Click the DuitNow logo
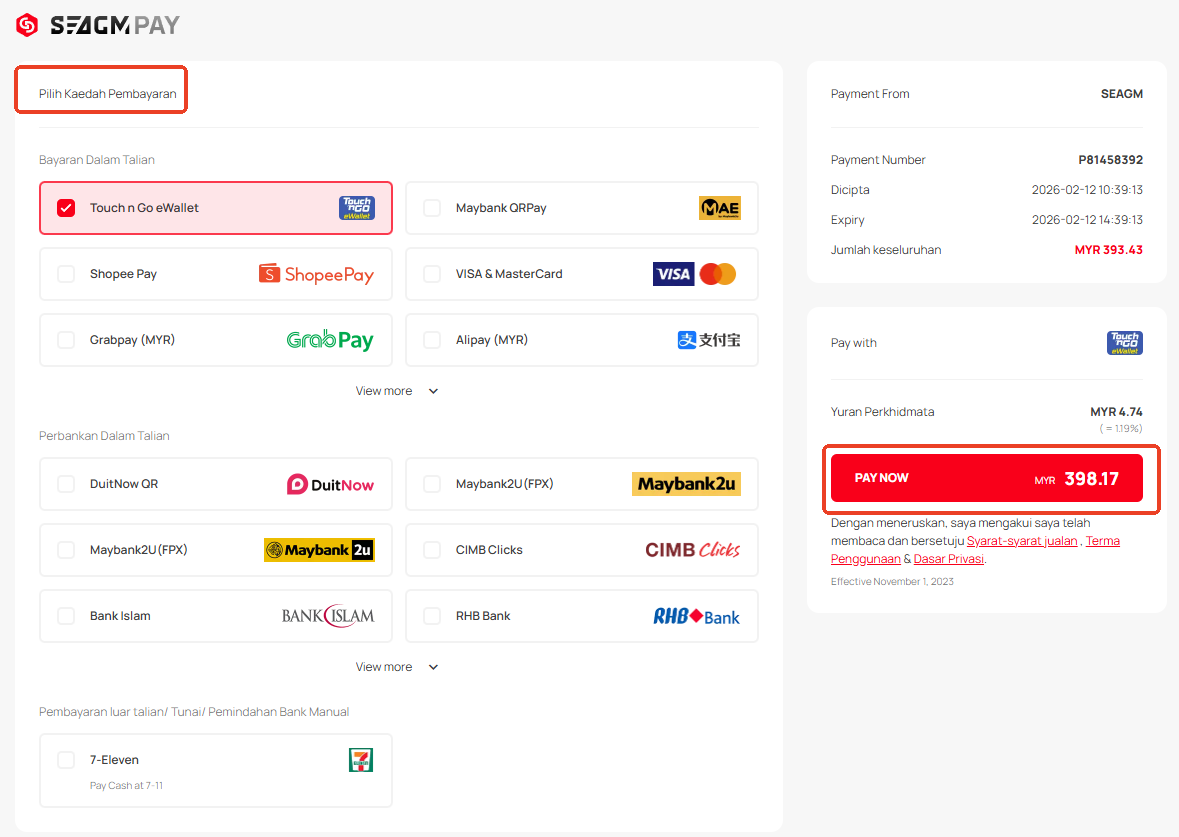The width and height of the screenshot is (1179, 837). [x=330, y=484]
